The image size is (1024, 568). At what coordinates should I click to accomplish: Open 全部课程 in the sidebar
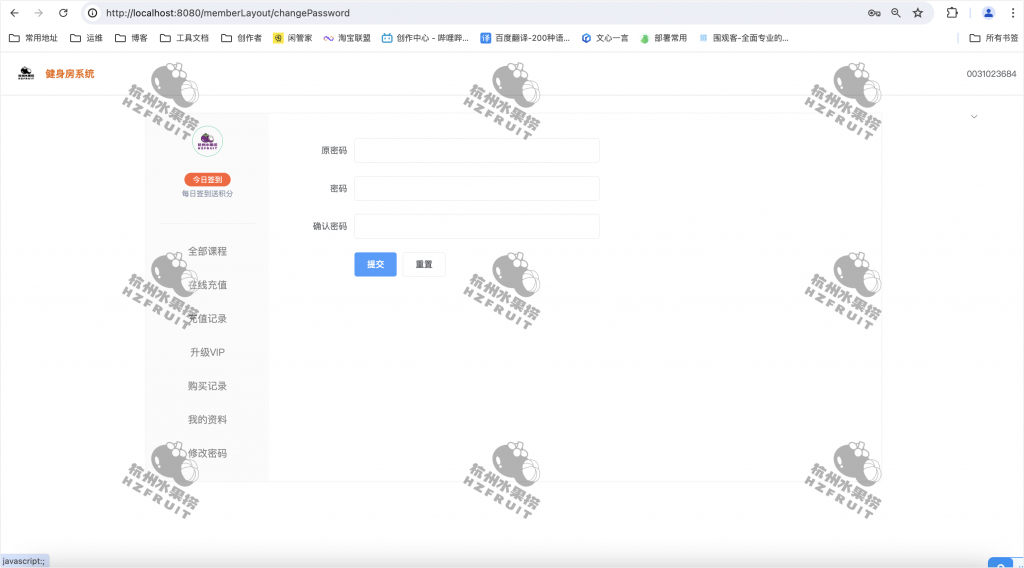coord(208,251)
